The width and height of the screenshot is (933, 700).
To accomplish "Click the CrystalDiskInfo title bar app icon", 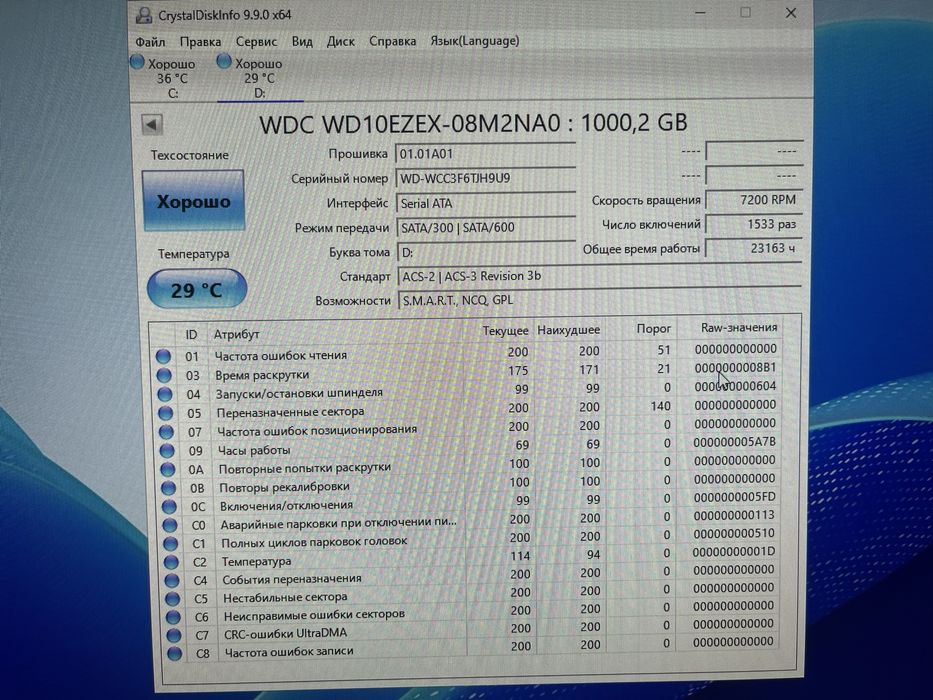I will [143, 15].
